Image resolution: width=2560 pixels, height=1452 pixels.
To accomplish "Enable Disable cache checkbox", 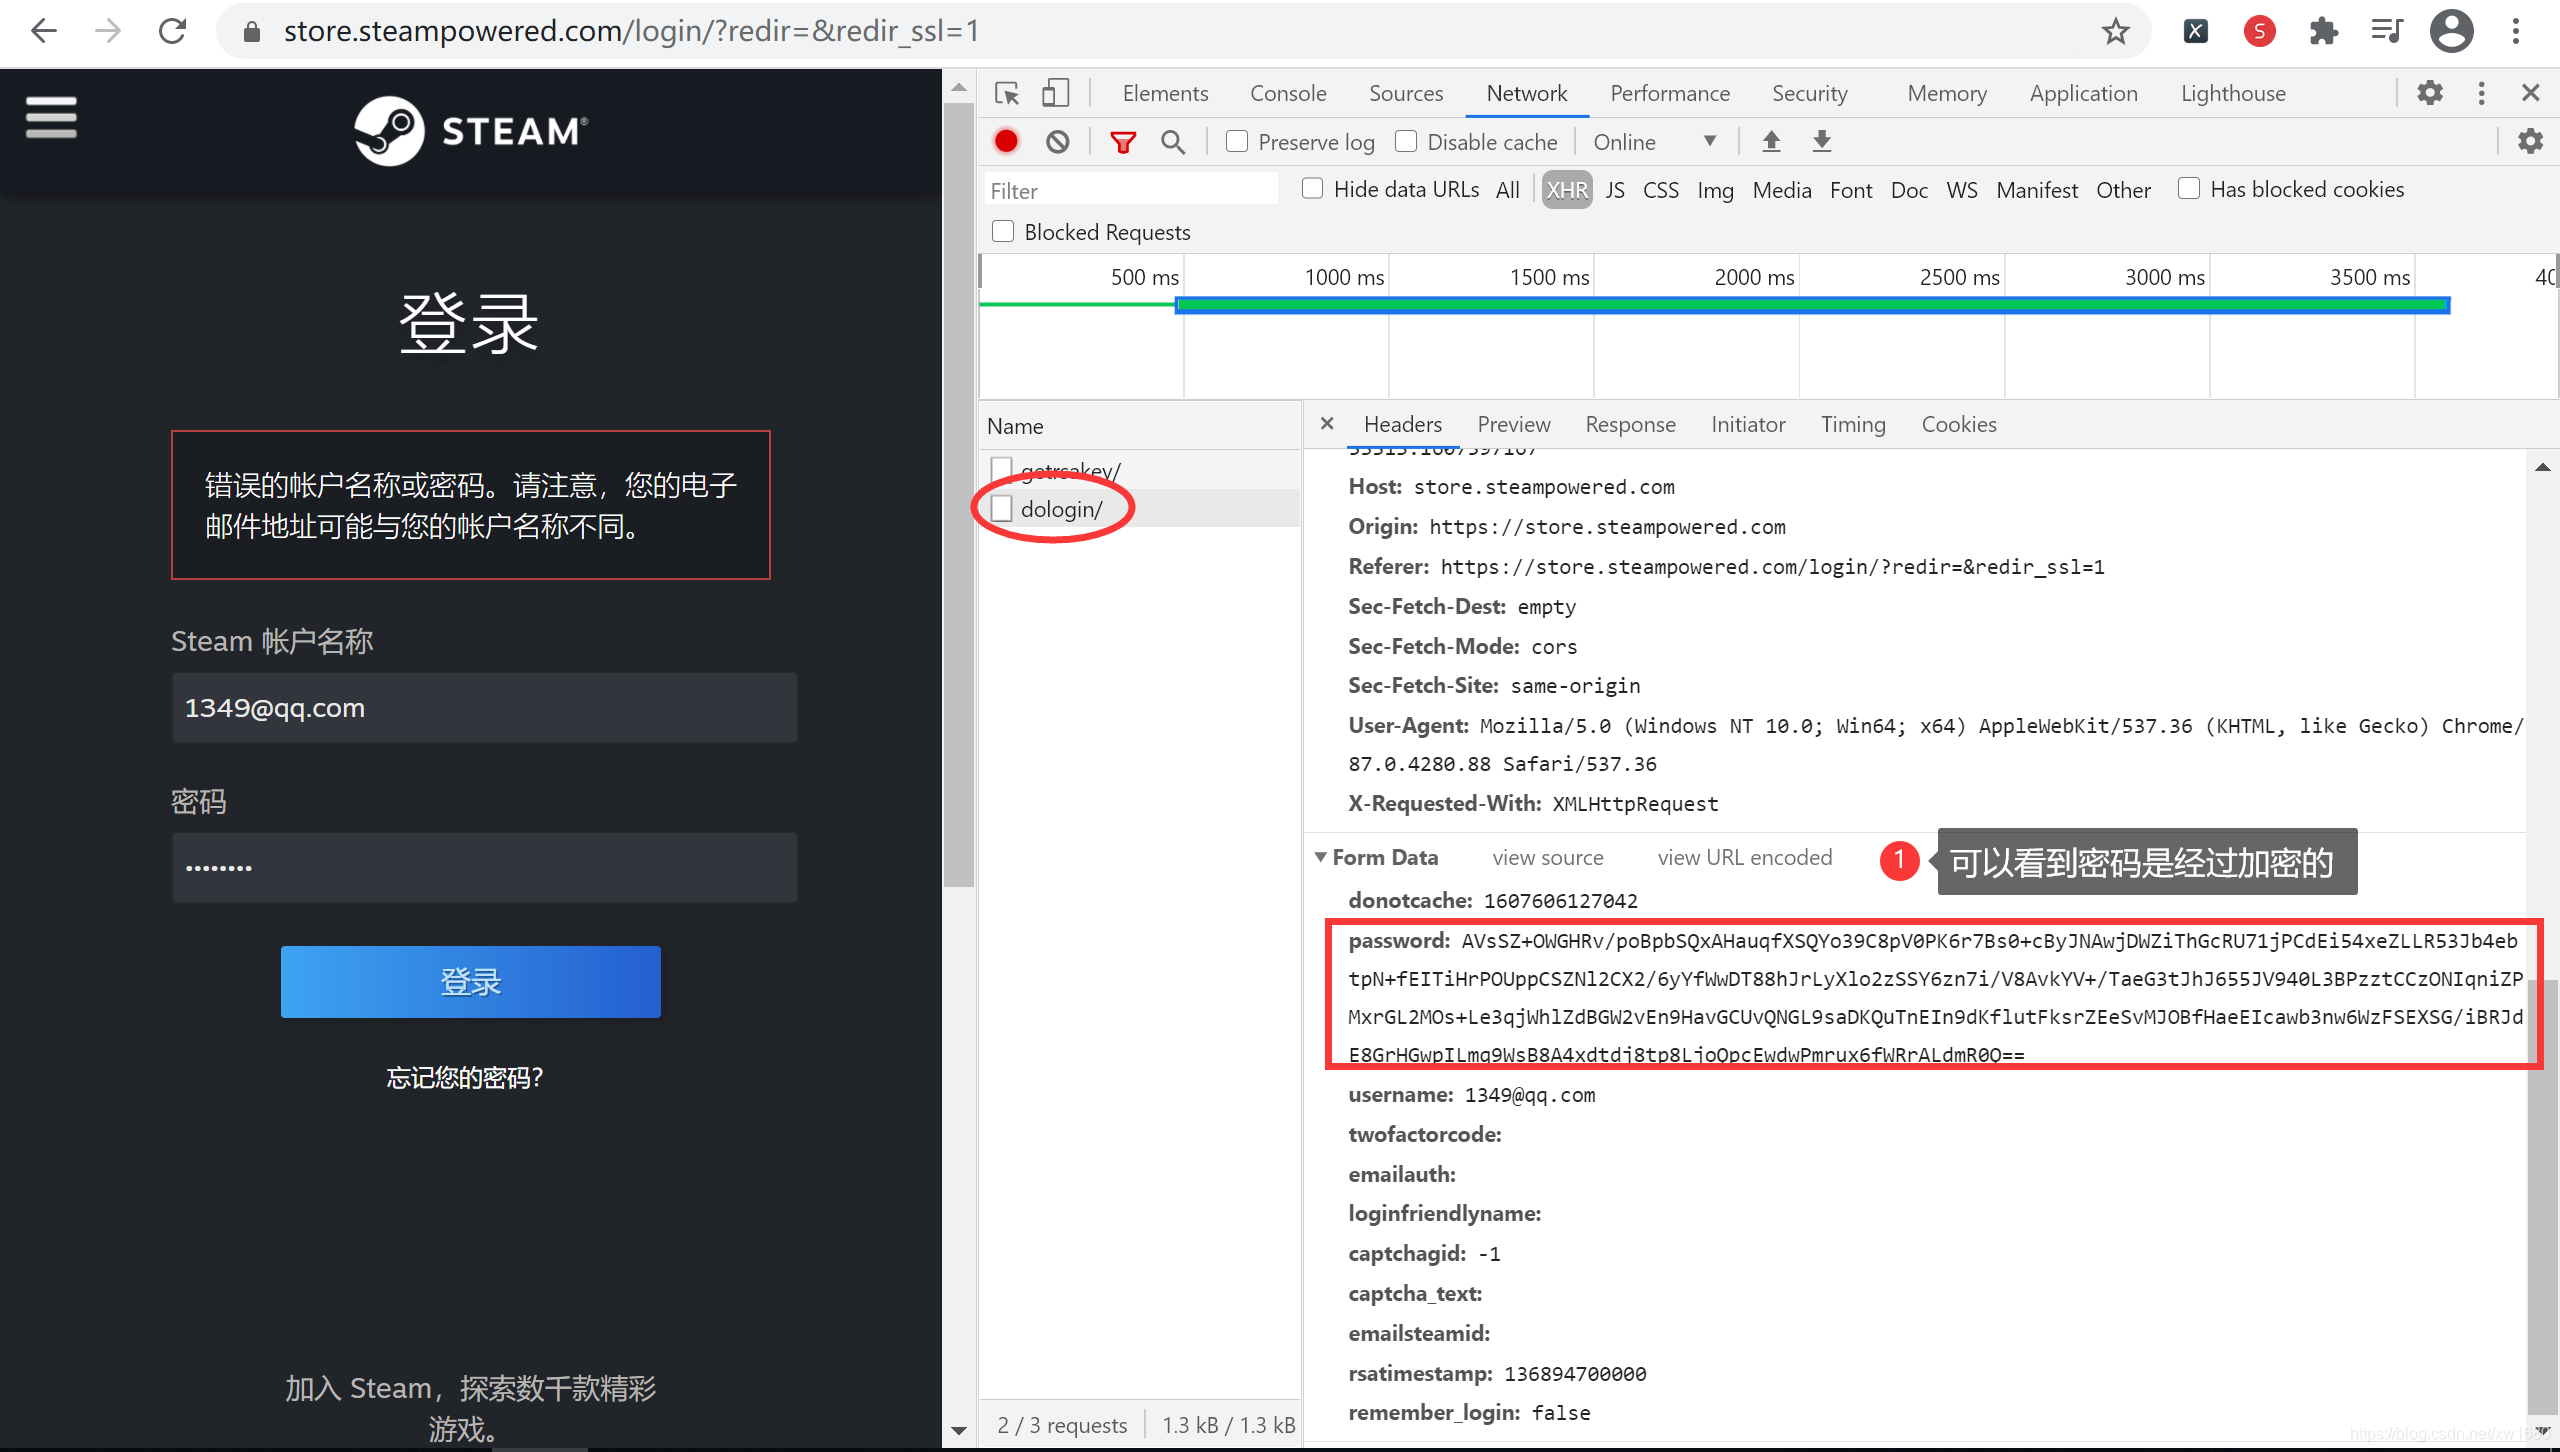I will click(1406, 142).
